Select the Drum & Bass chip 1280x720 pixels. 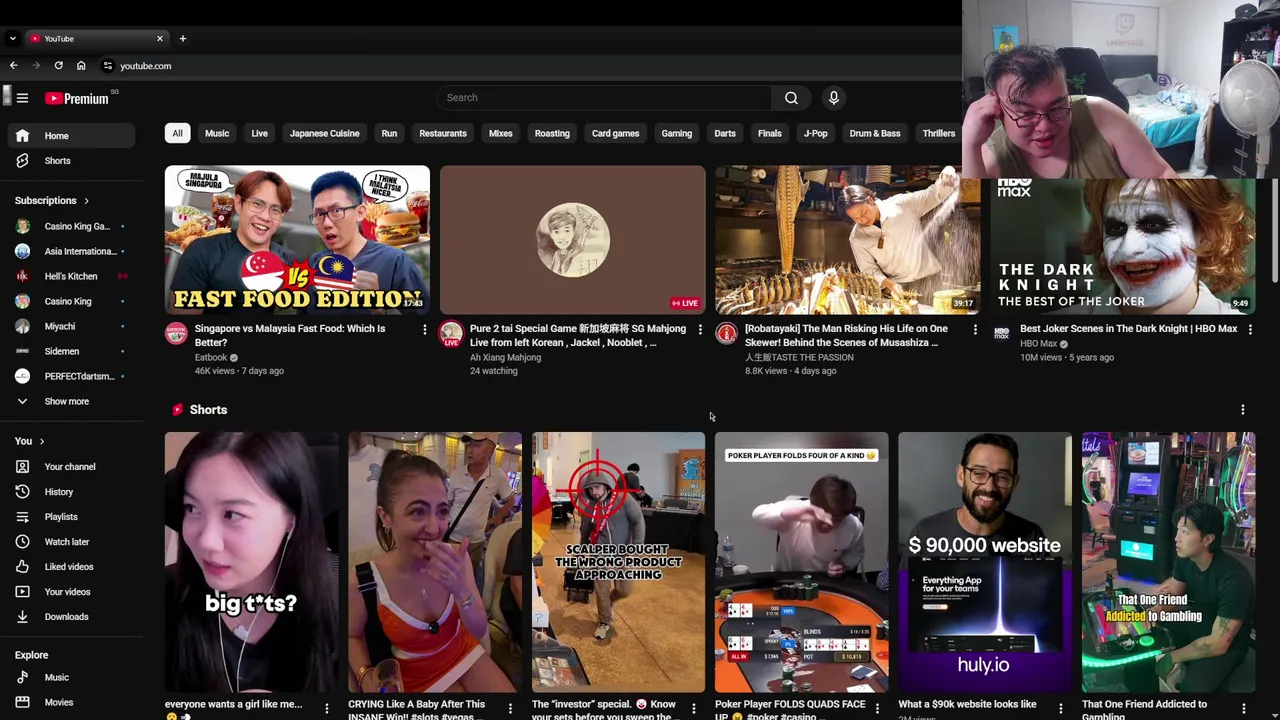pos(875,133)
